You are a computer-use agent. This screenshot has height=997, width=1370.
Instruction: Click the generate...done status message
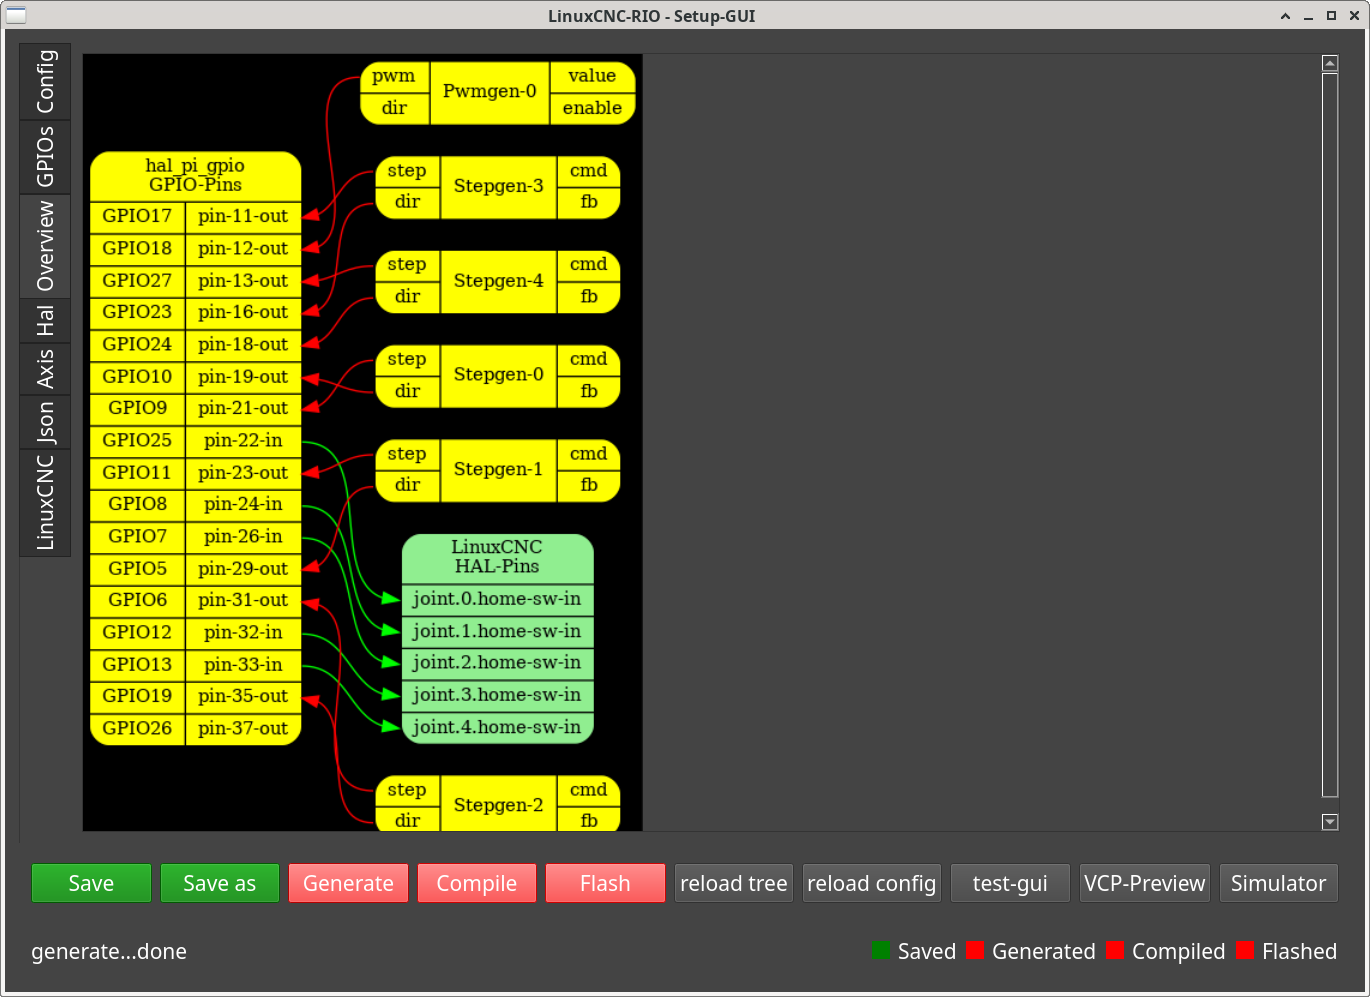[x=109, y=951]
